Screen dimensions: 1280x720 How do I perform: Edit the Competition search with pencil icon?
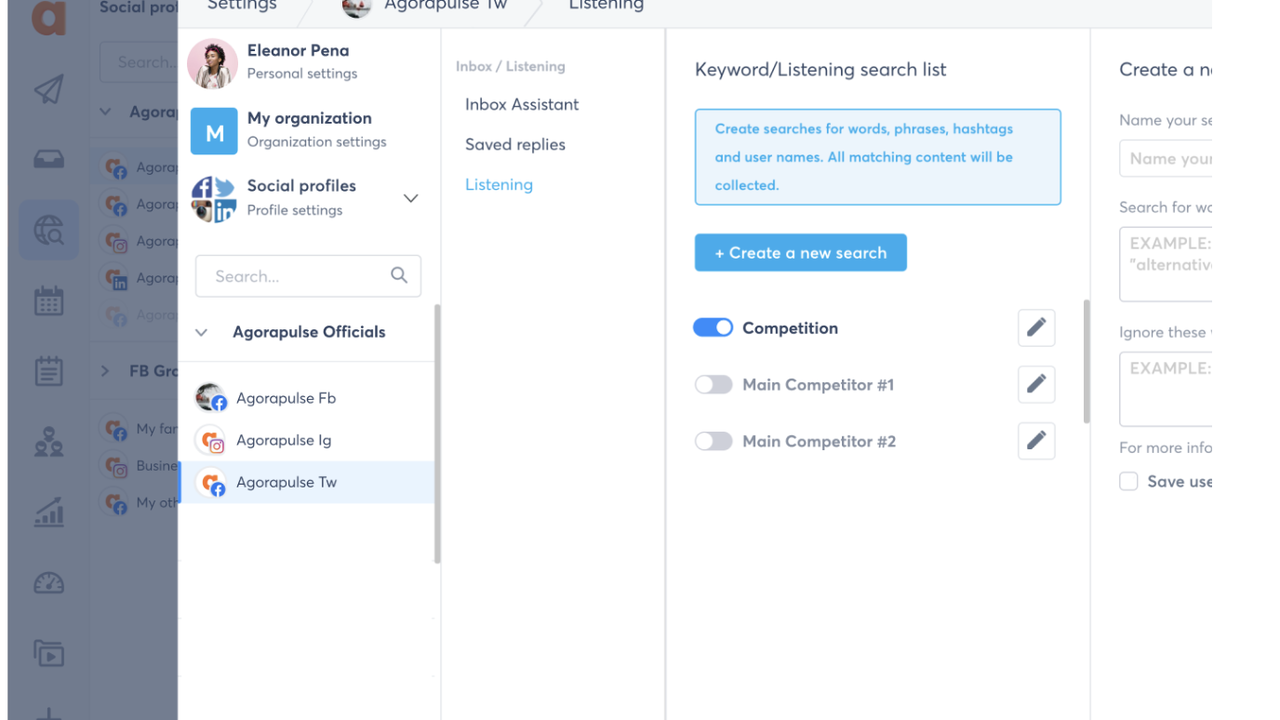[x=1036, y=328]
